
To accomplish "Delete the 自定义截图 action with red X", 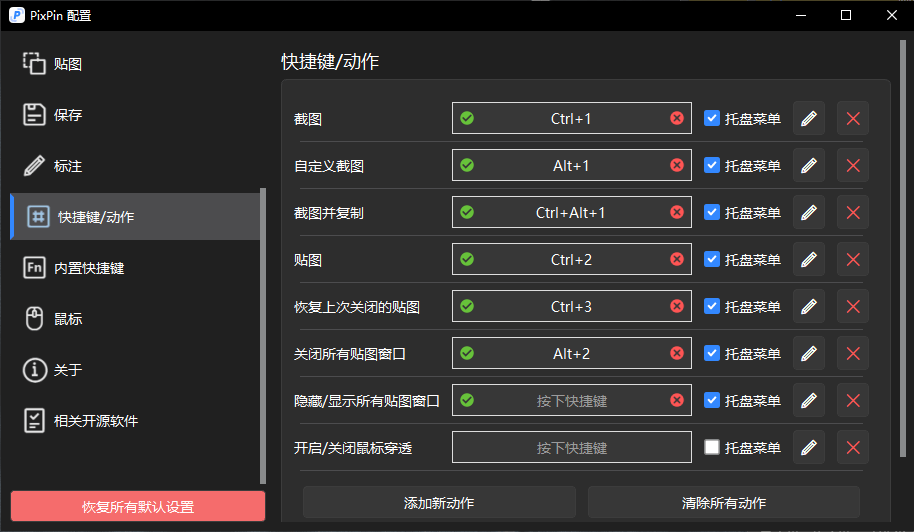I will pos(853,165).
